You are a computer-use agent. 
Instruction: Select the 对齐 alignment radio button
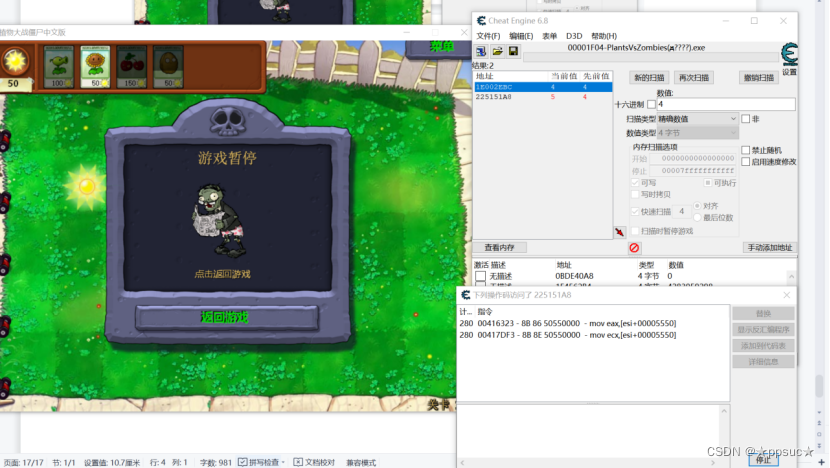697,205
